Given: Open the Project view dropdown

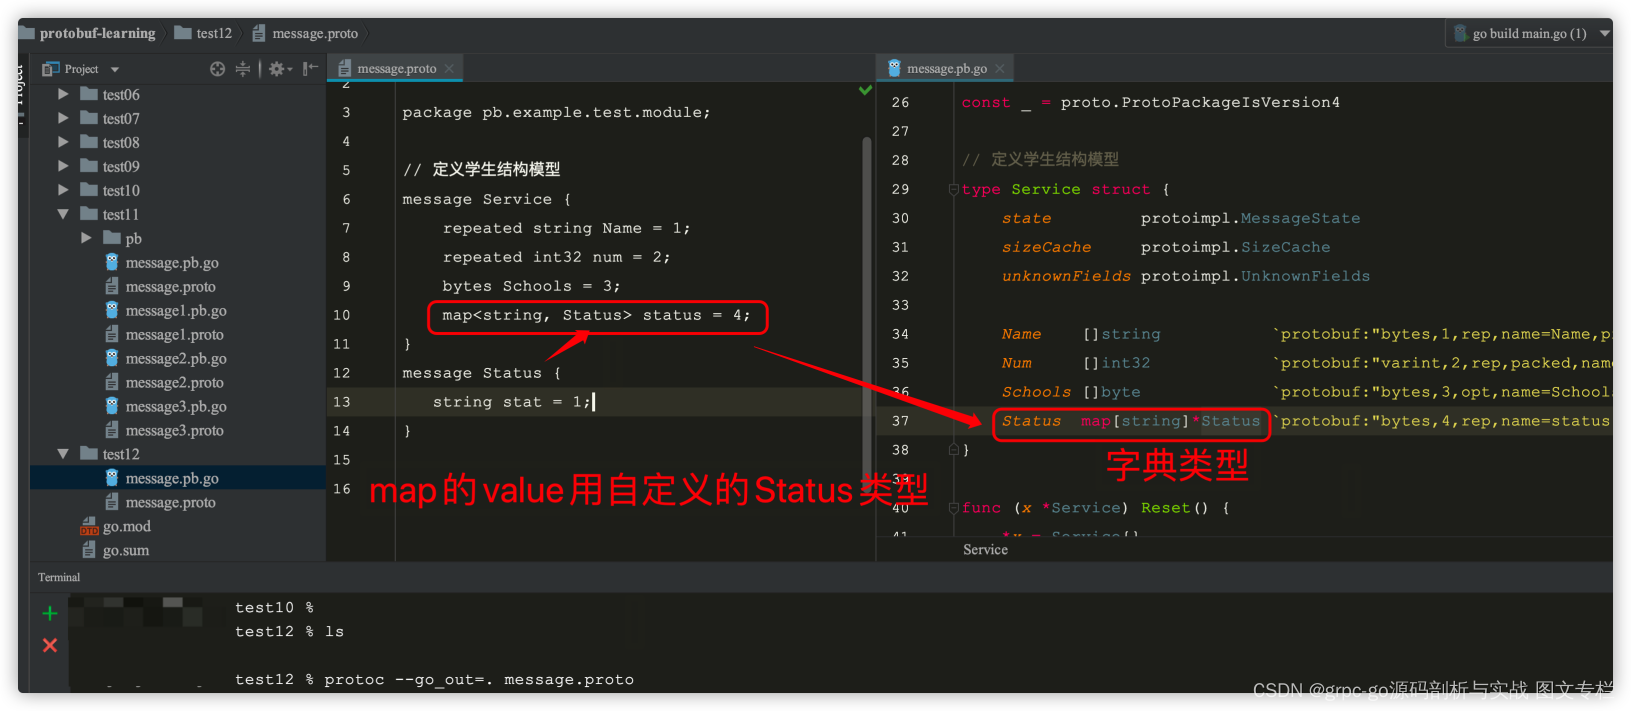Looking at the screenshot, I should tap(115, 70).
